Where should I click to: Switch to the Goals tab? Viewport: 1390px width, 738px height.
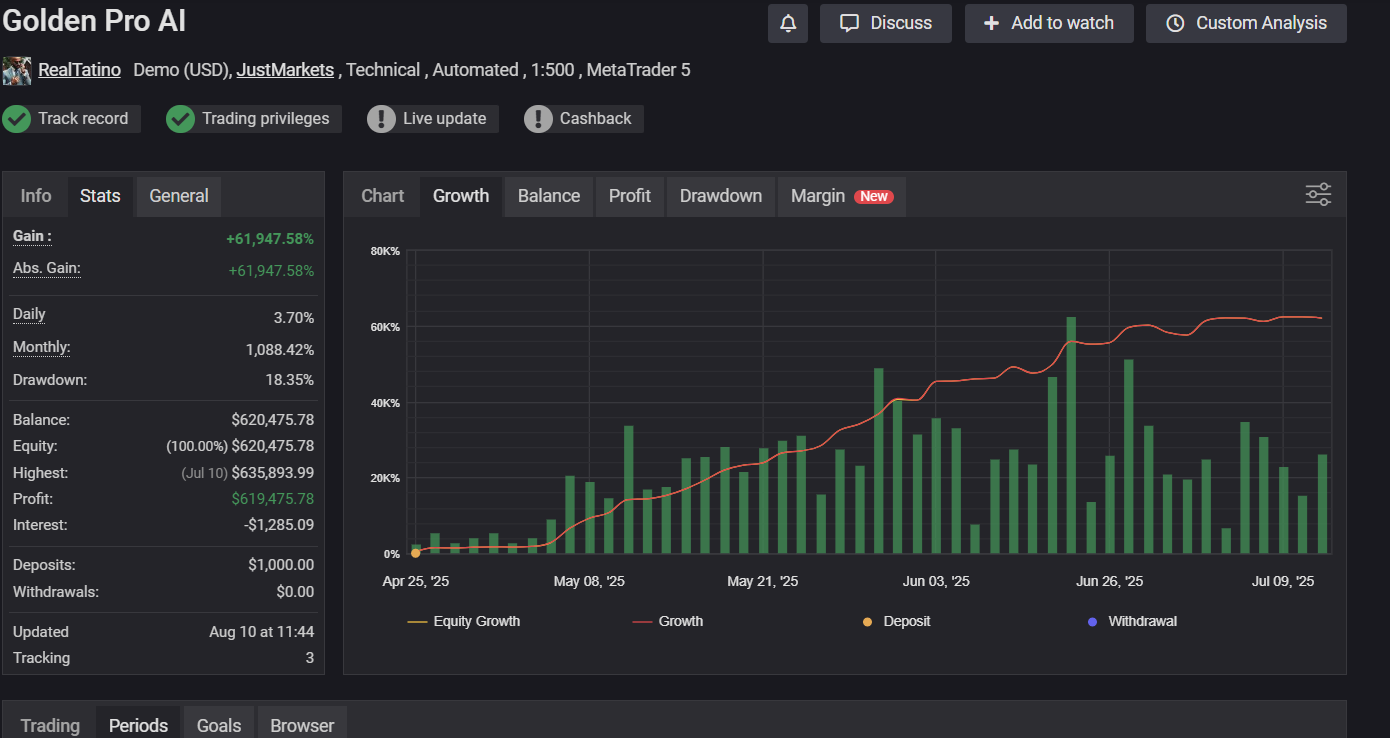click(219, 725)
